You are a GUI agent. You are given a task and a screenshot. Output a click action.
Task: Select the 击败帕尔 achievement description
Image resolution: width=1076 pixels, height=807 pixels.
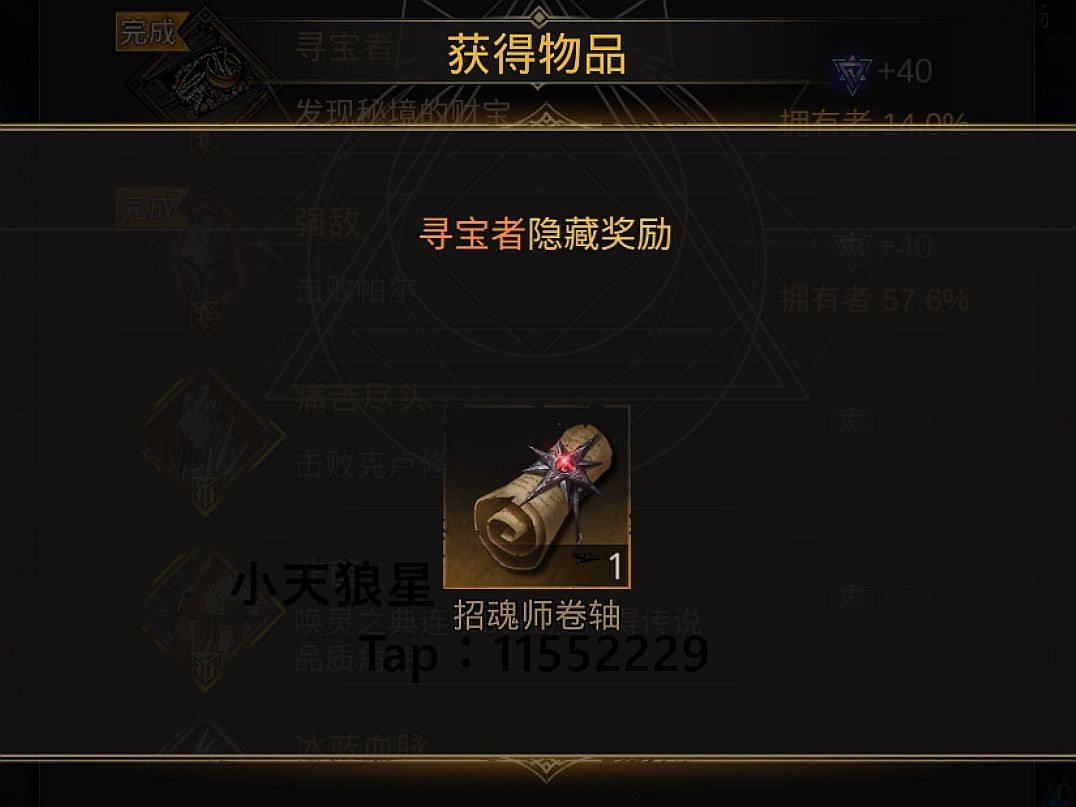click(355, 290)
